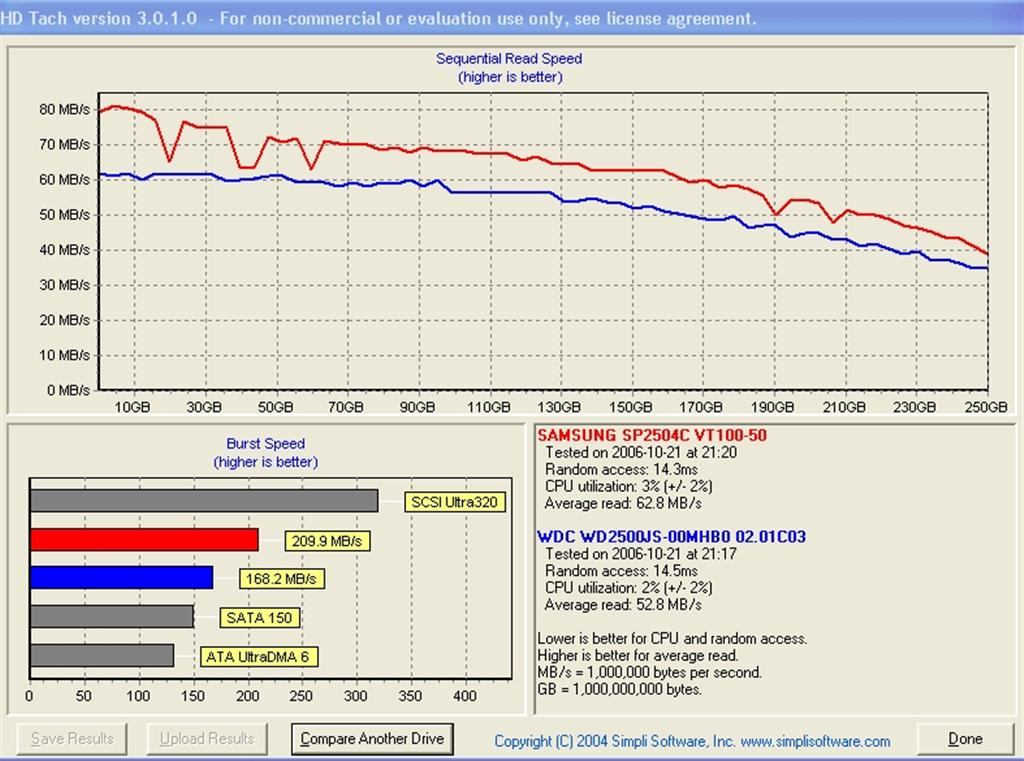Screen dimensions: 1024x761
Task: Open the www.simplisoftware.com link
Action: tap(815, 741)
